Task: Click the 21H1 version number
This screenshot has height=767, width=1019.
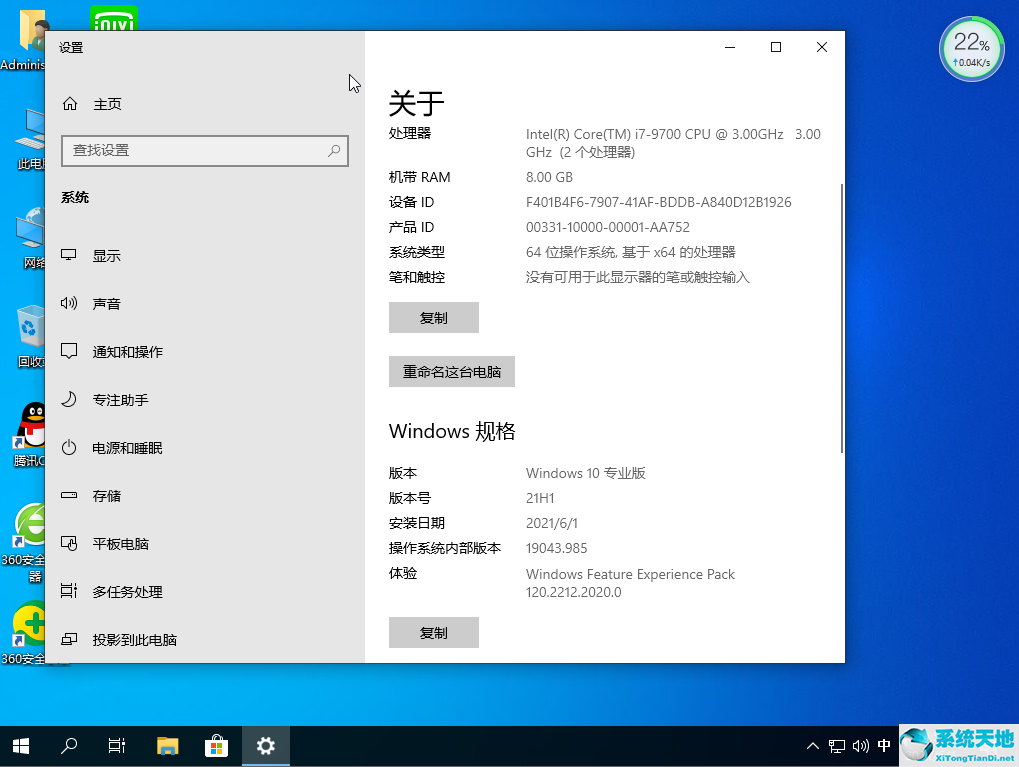Action: [x=540, y=498]
